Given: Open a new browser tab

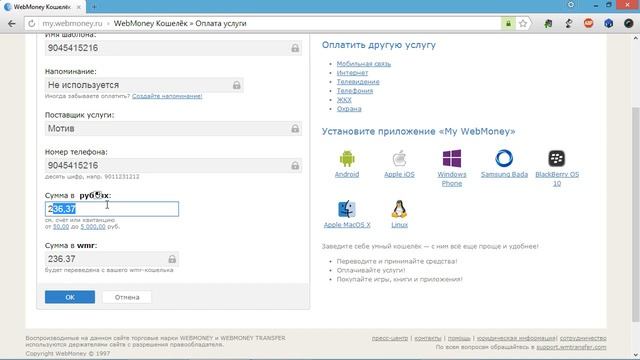Looking at the screenshot, I should point(94,7).
